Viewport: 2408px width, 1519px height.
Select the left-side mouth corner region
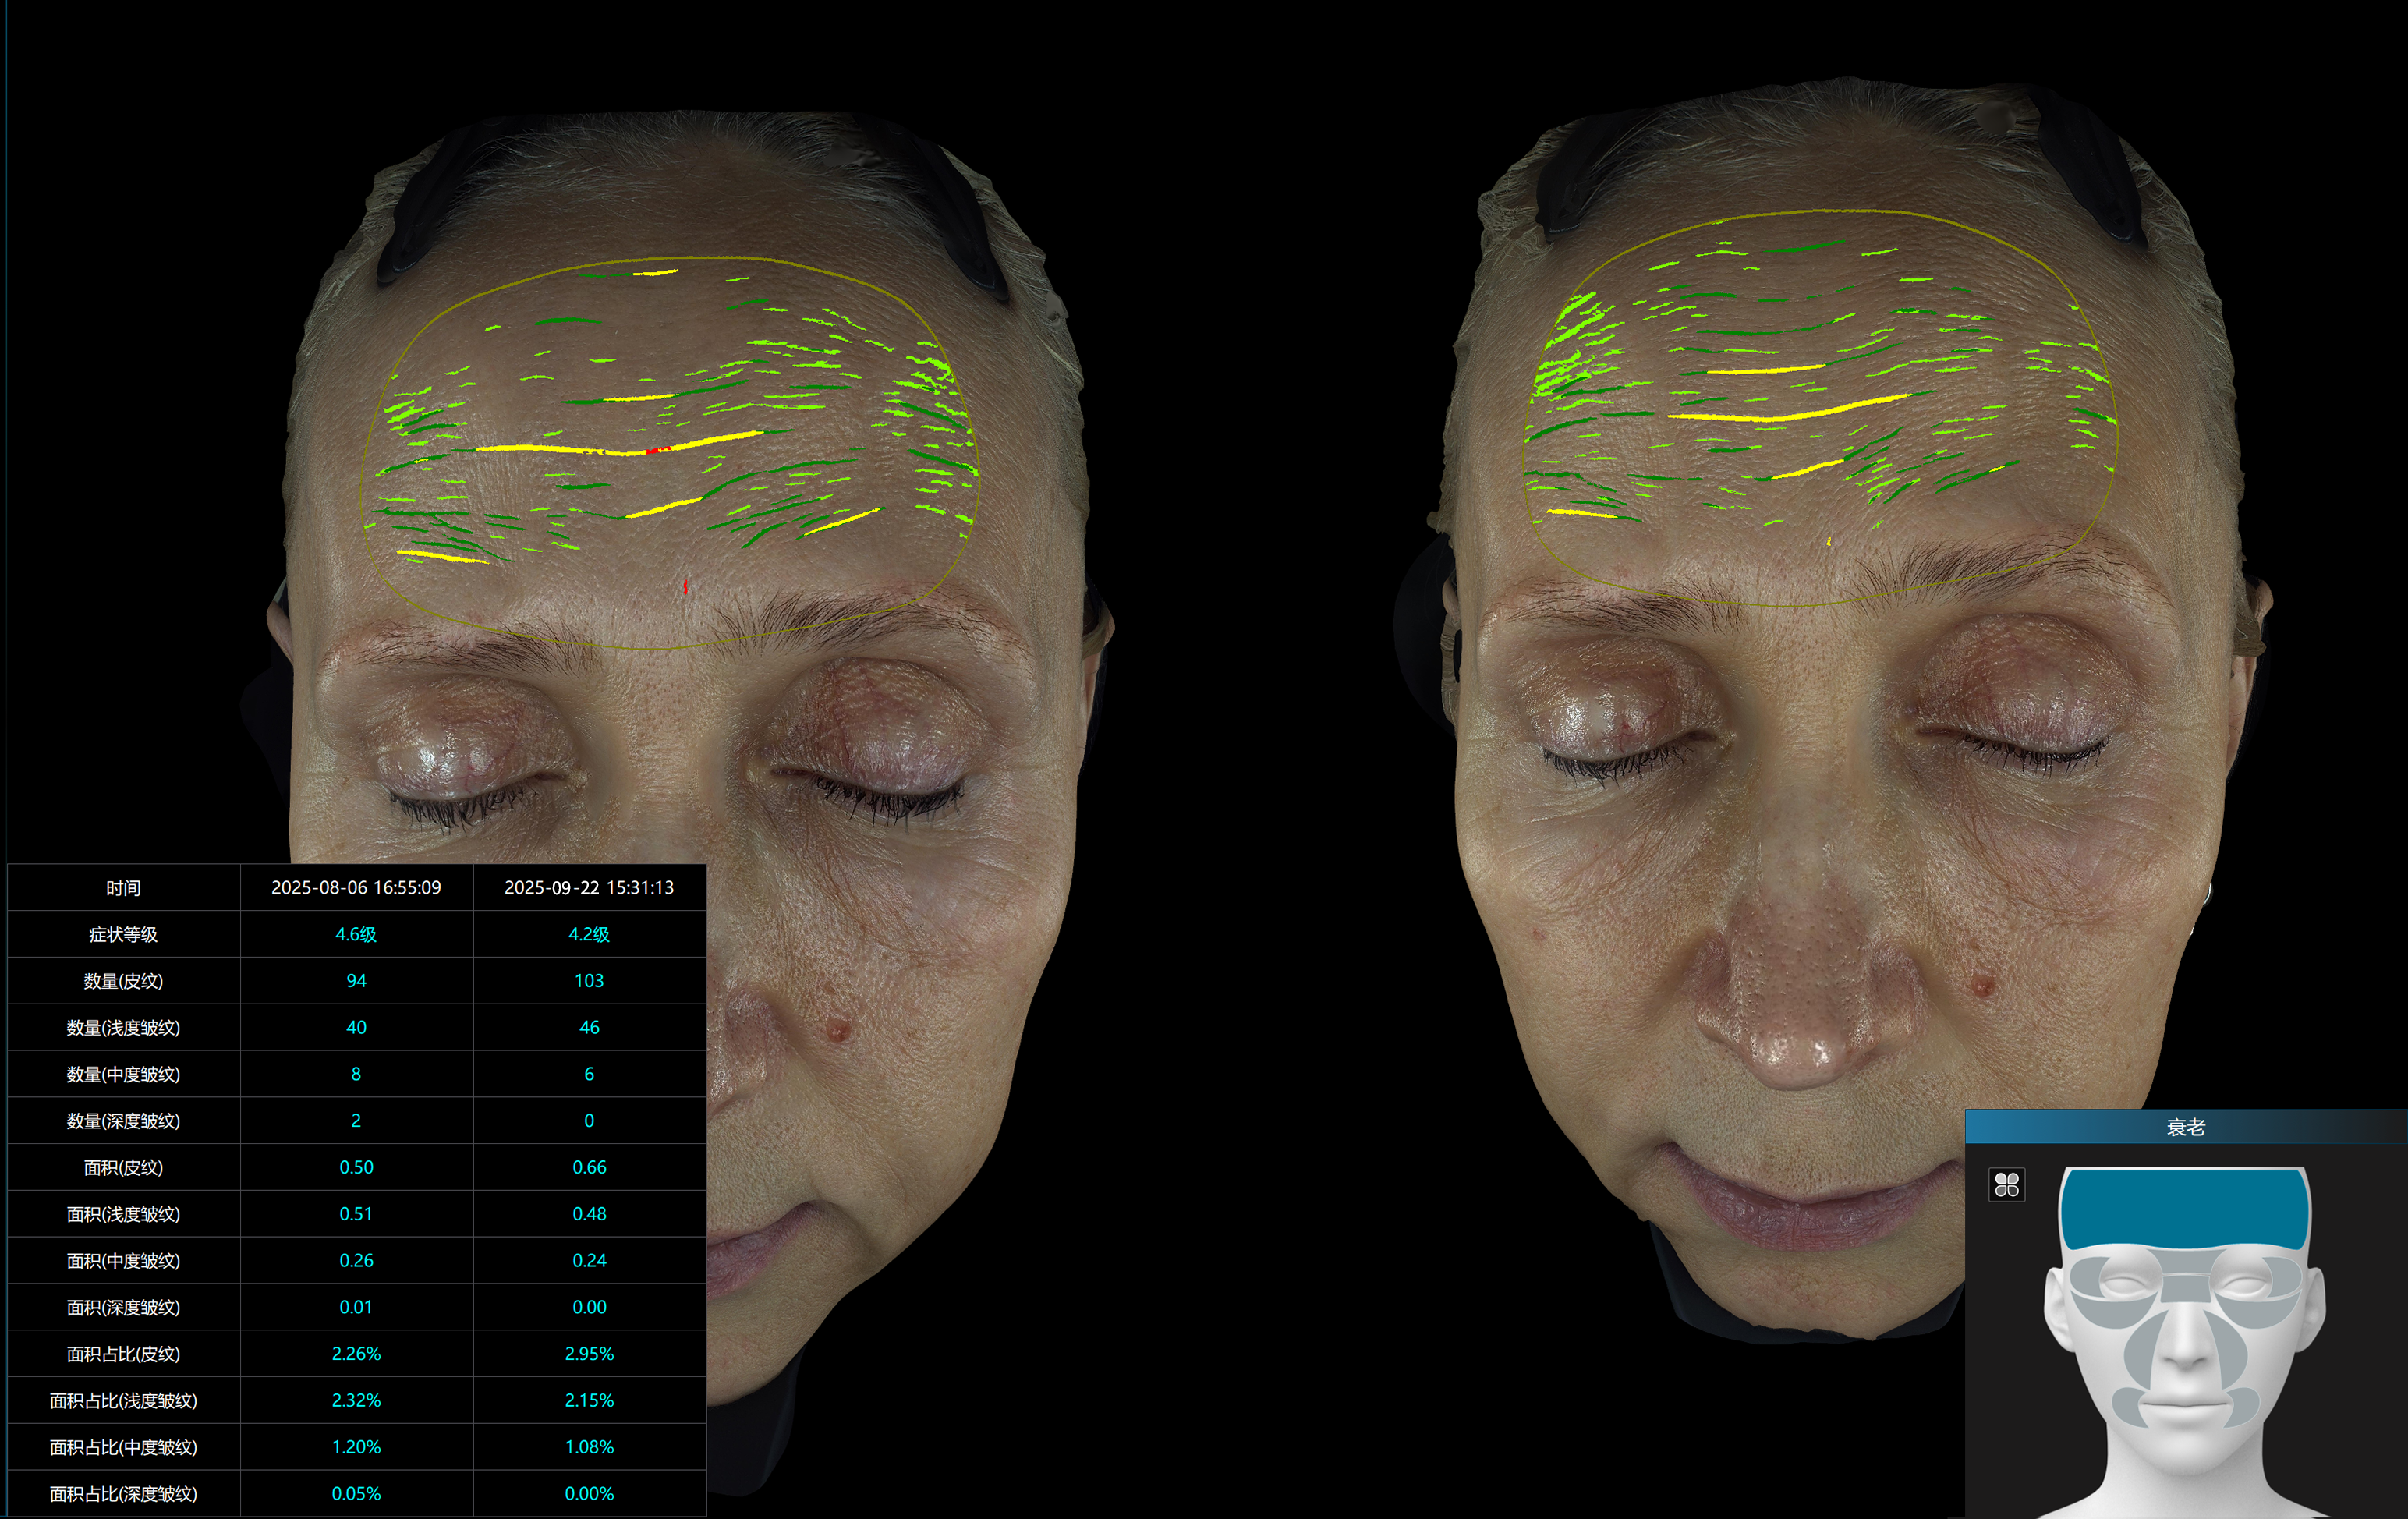coord(2127,1407)
